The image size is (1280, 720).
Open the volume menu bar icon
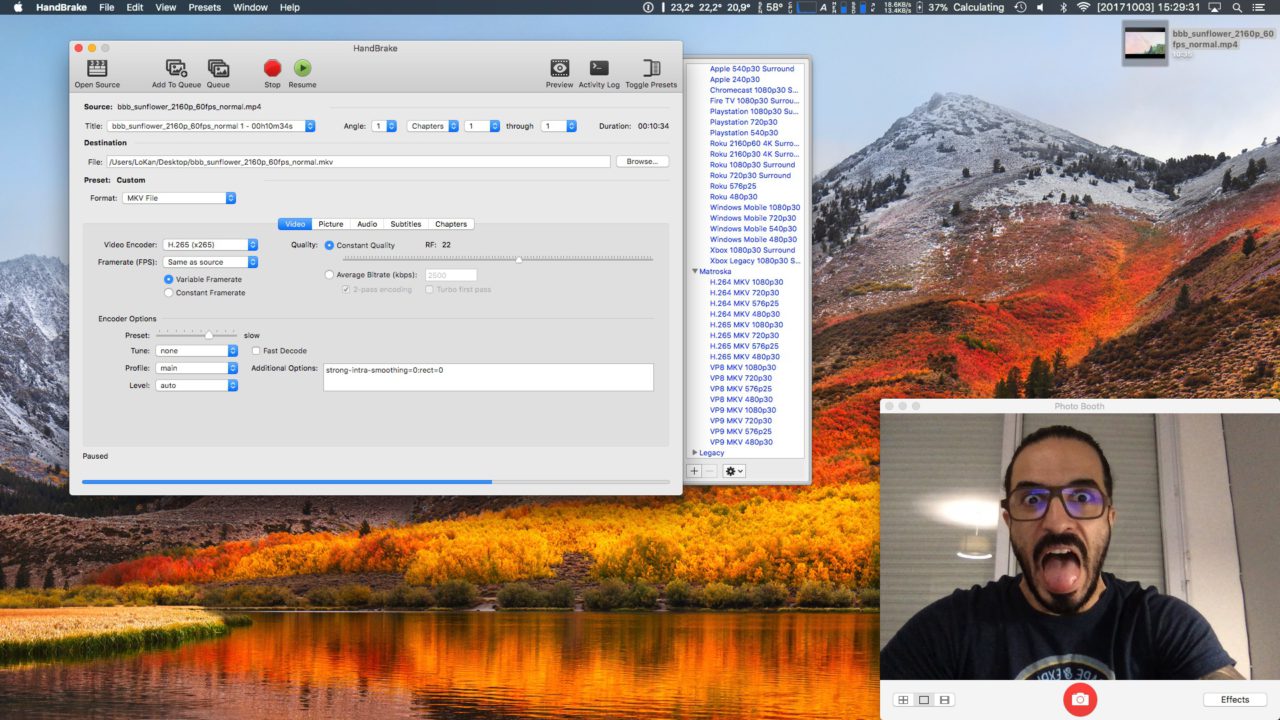[x=1041, y=7]
